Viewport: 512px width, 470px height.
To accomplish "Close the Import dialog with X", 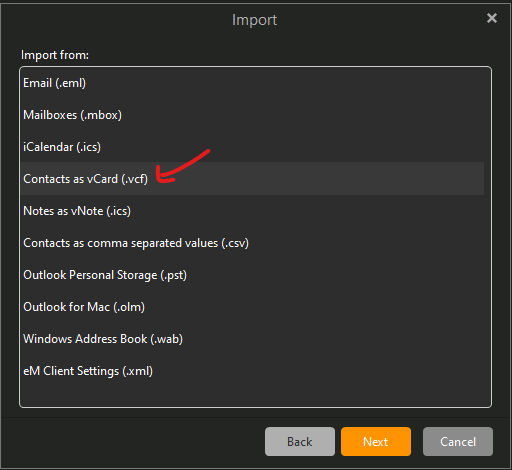I will [x=492, y=18].
